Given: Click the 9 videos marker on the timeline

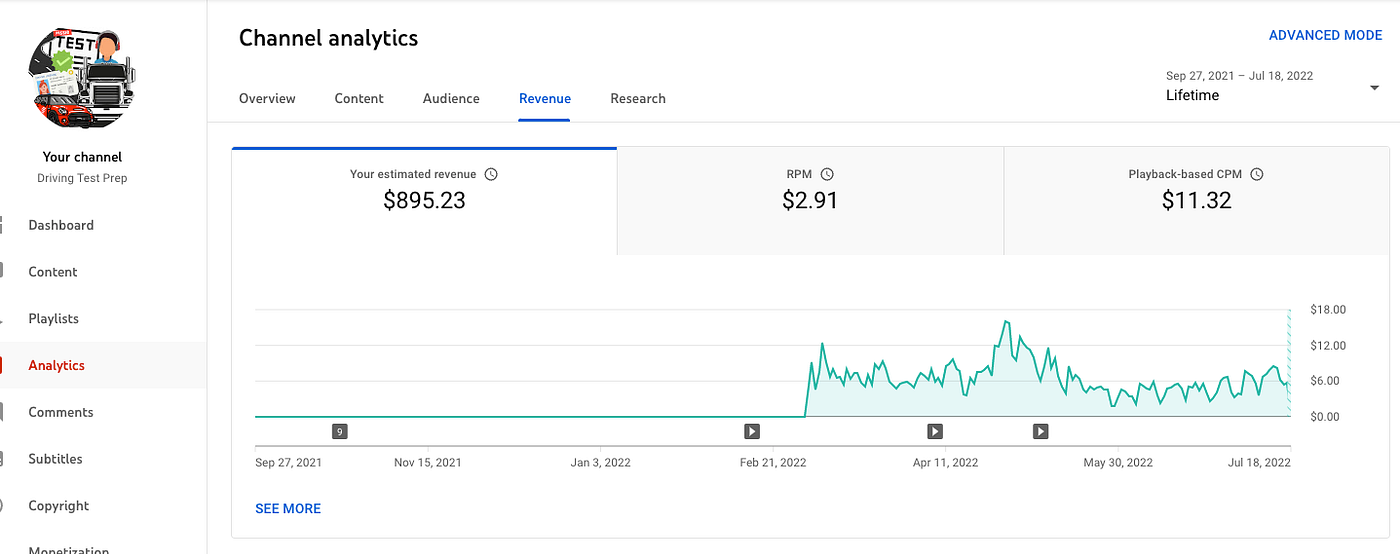Looking at the screenshot, I should pyautogui.click(x=340, y=432).
